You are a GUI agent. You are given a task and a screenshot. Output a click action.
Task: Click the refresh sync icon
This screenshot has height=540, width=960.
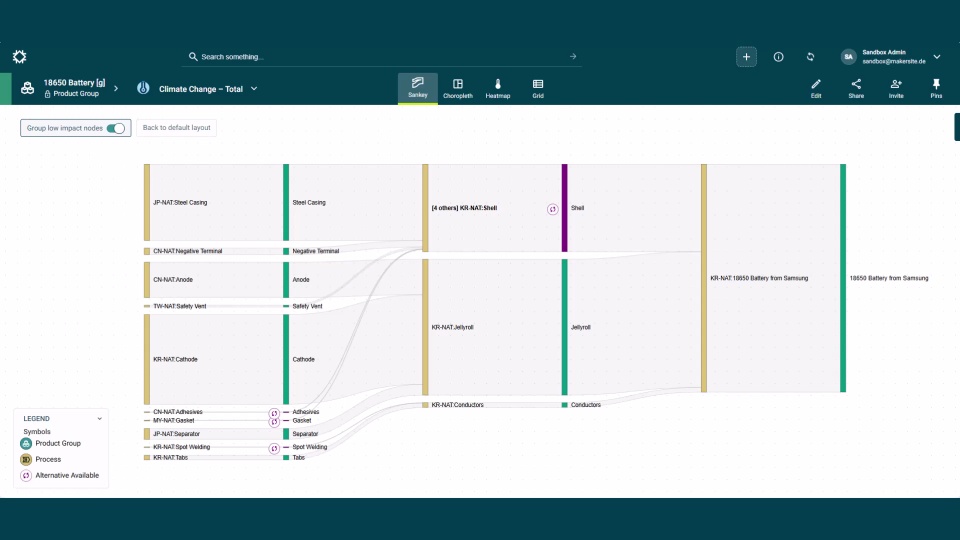[x=810, y=57]
